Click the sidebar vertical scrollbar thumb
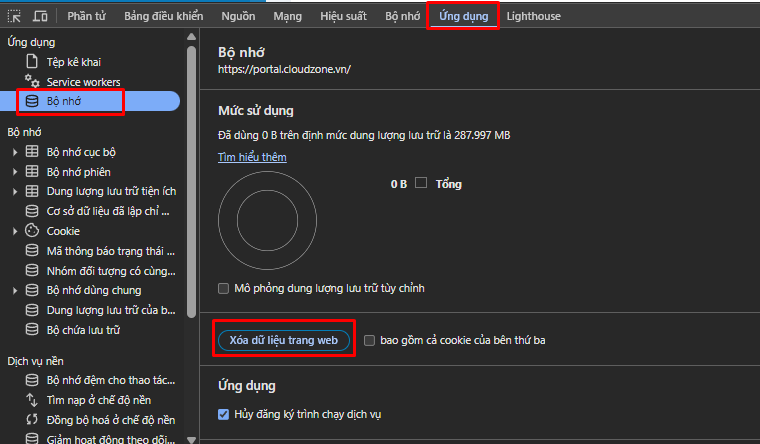This screenshot has height=444, width=760. [x=191, y=182]
